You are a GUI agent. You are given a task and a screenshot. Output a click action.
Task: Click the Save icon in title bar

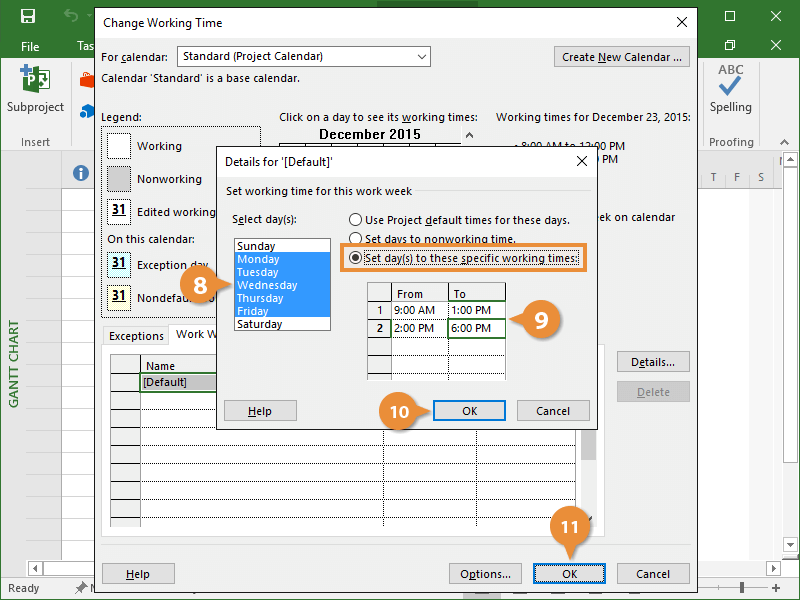point(27,16)
